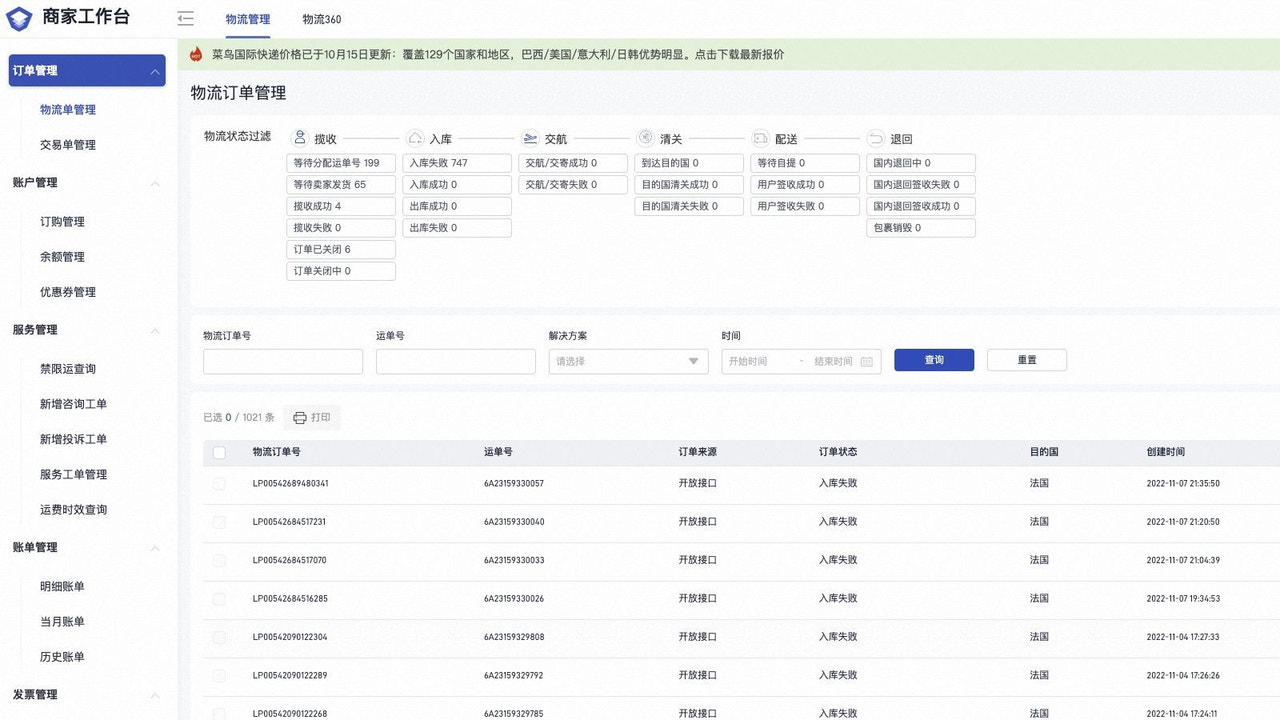1280x720 pixels.
Task: Click the 清关 customs clearance stage icon
Action: tap(645, 138)
